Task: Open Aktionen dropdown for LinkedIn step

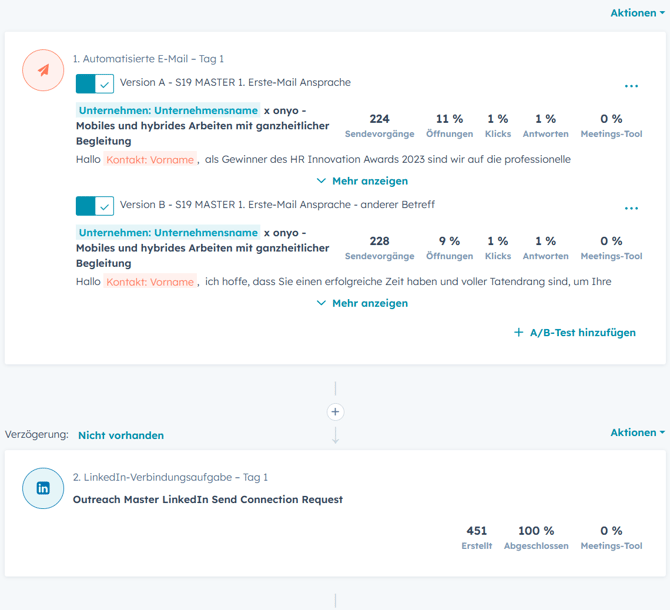Action: pos(637,432)
